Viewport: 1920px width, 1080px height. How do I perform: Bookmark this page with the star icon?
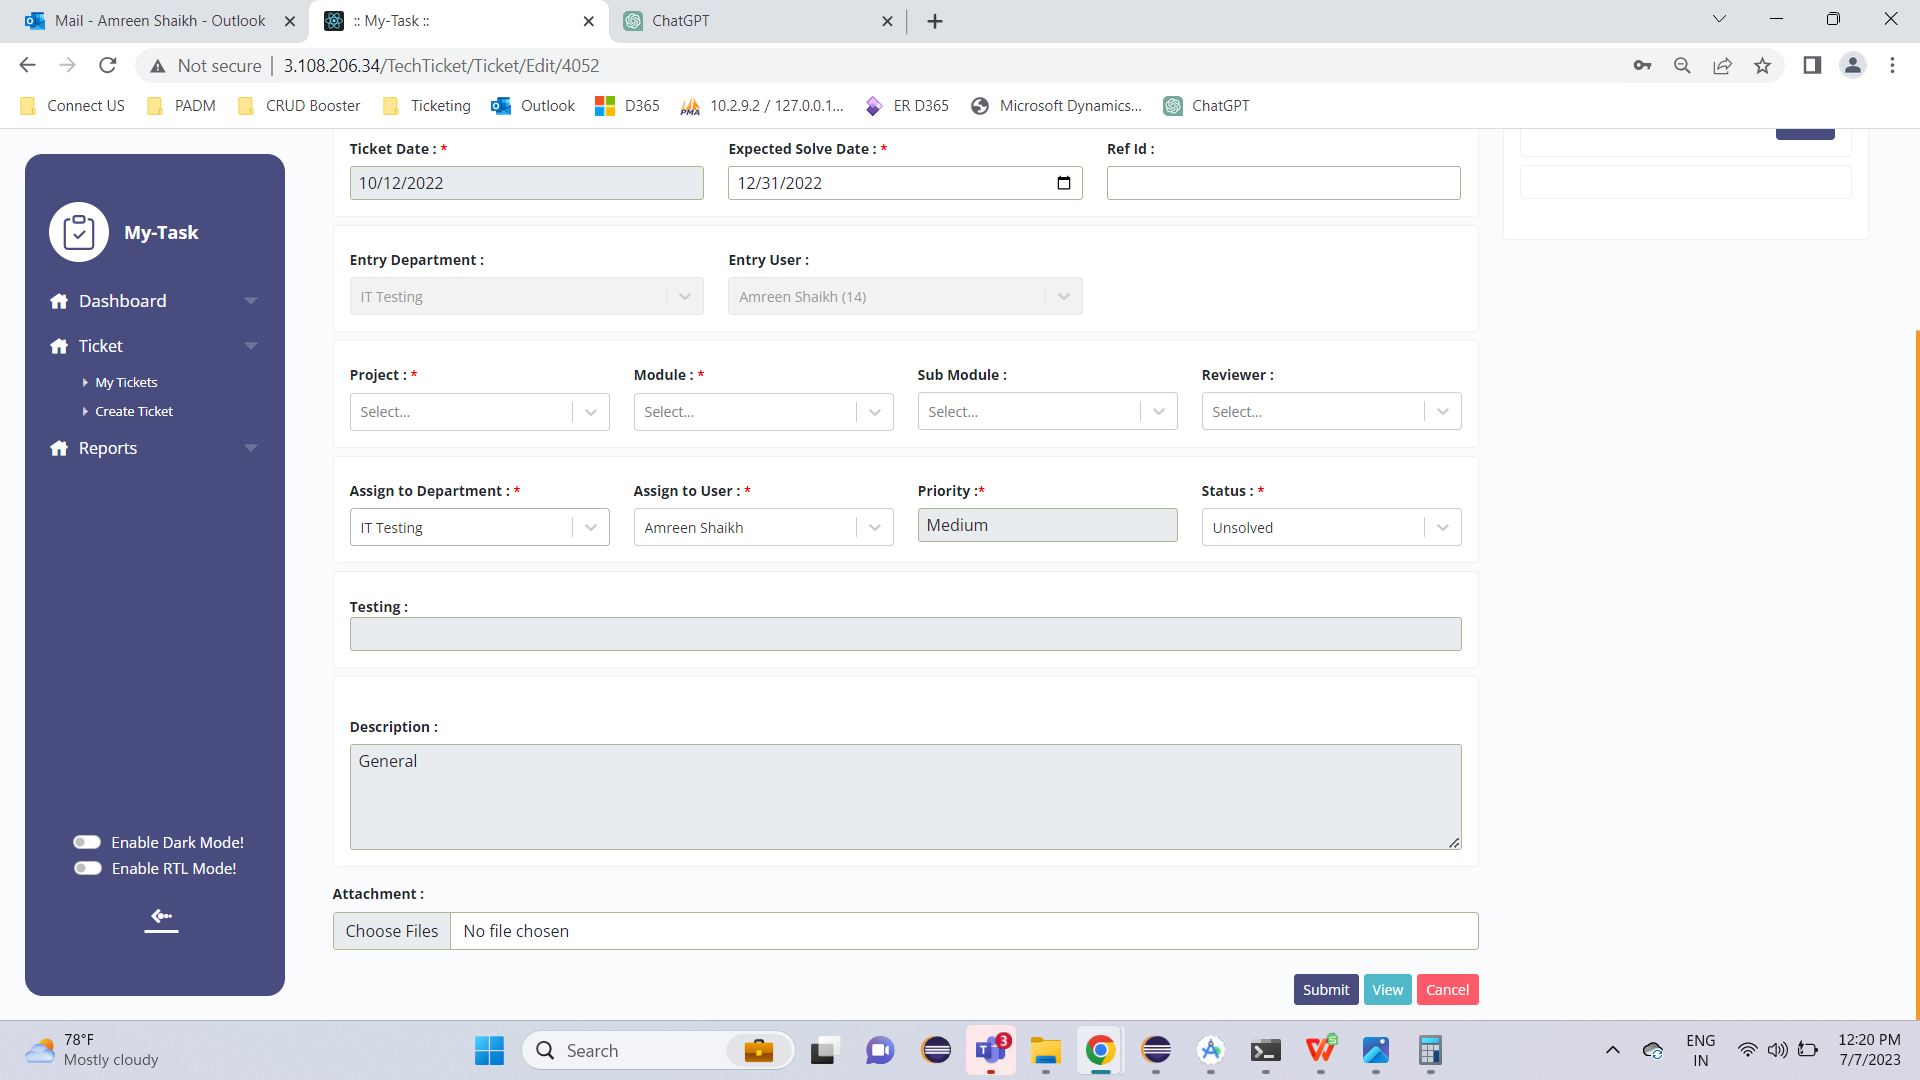[x=1762, y=65]
